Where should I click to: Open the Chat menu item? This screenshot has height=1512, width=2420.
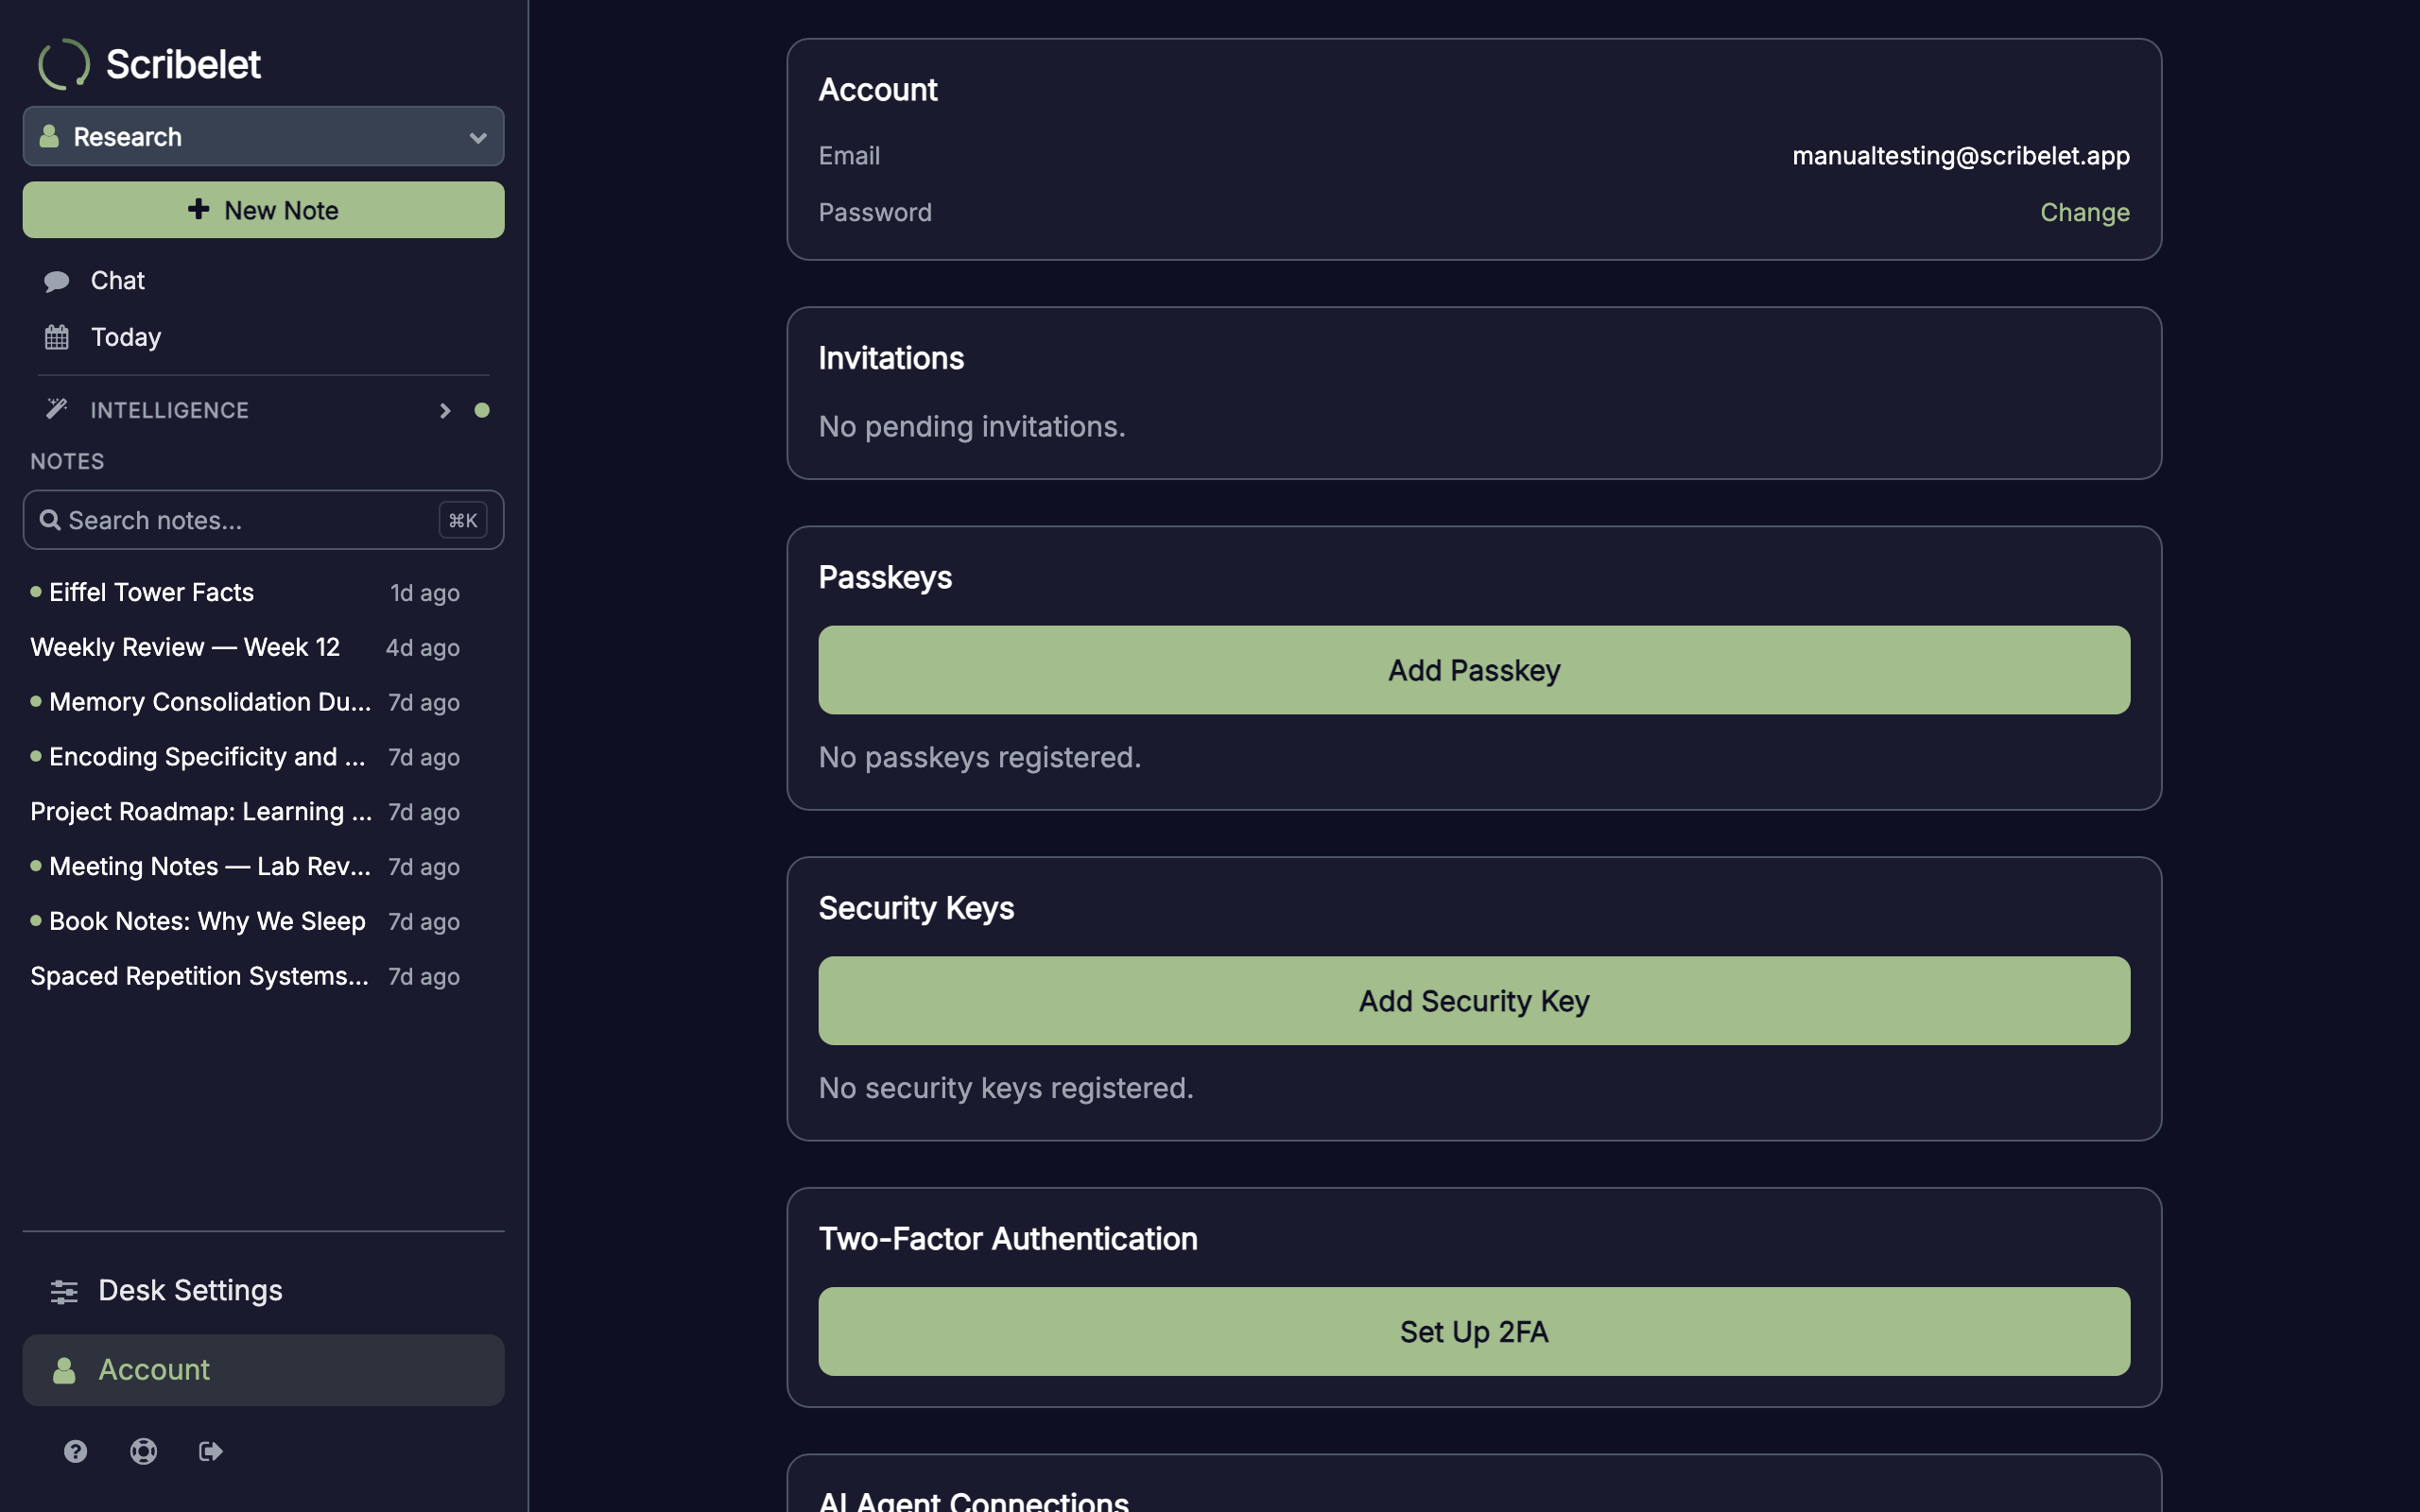click(263, 281)
